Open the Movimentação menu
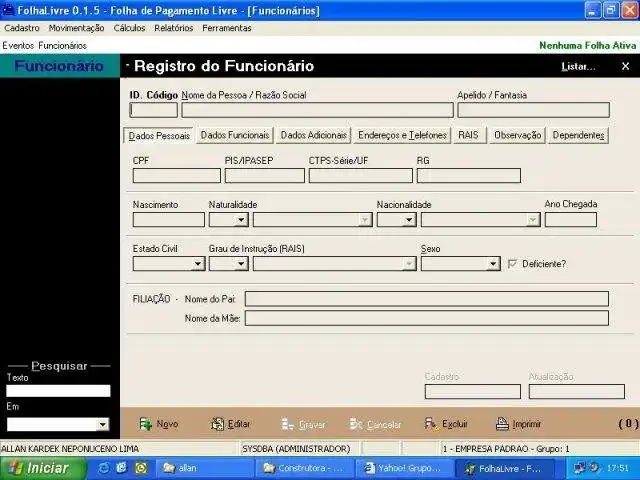Viewport: 640px width, 480px height. [x=76, y=28]
